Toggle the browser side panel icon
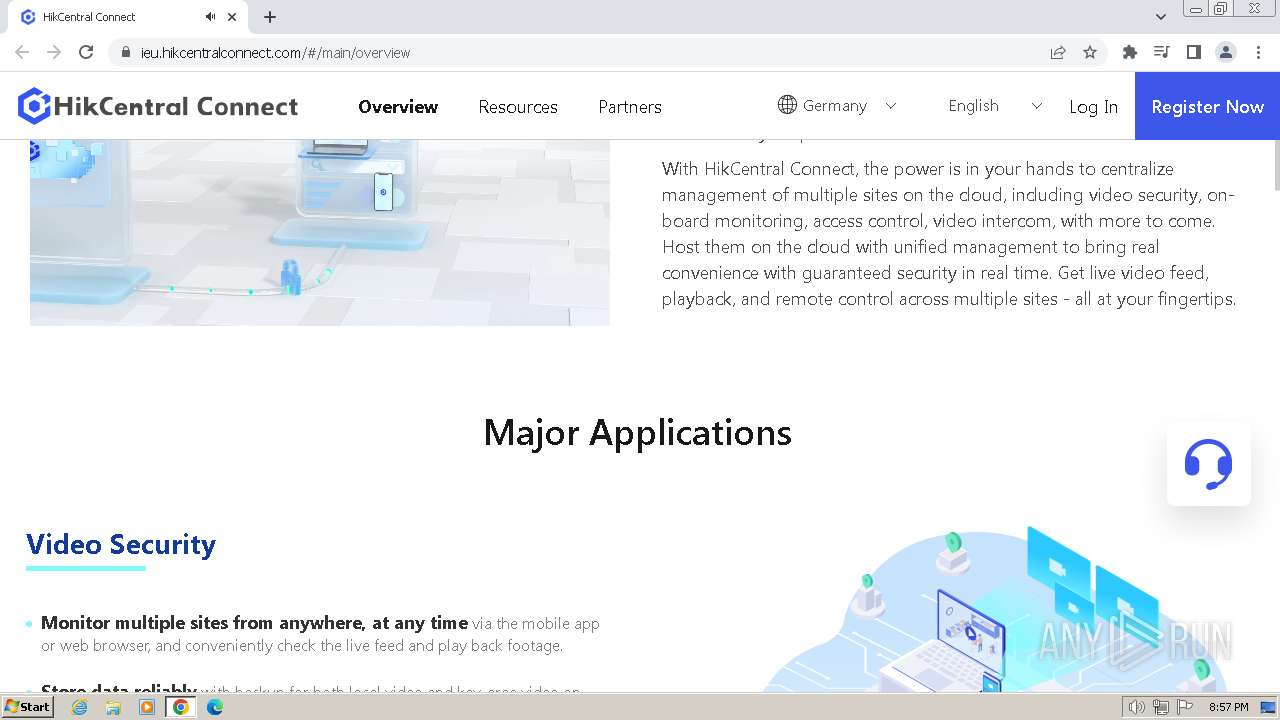Image resolution: width=1280 pixels, height=720 pixels. [1194, 52]
